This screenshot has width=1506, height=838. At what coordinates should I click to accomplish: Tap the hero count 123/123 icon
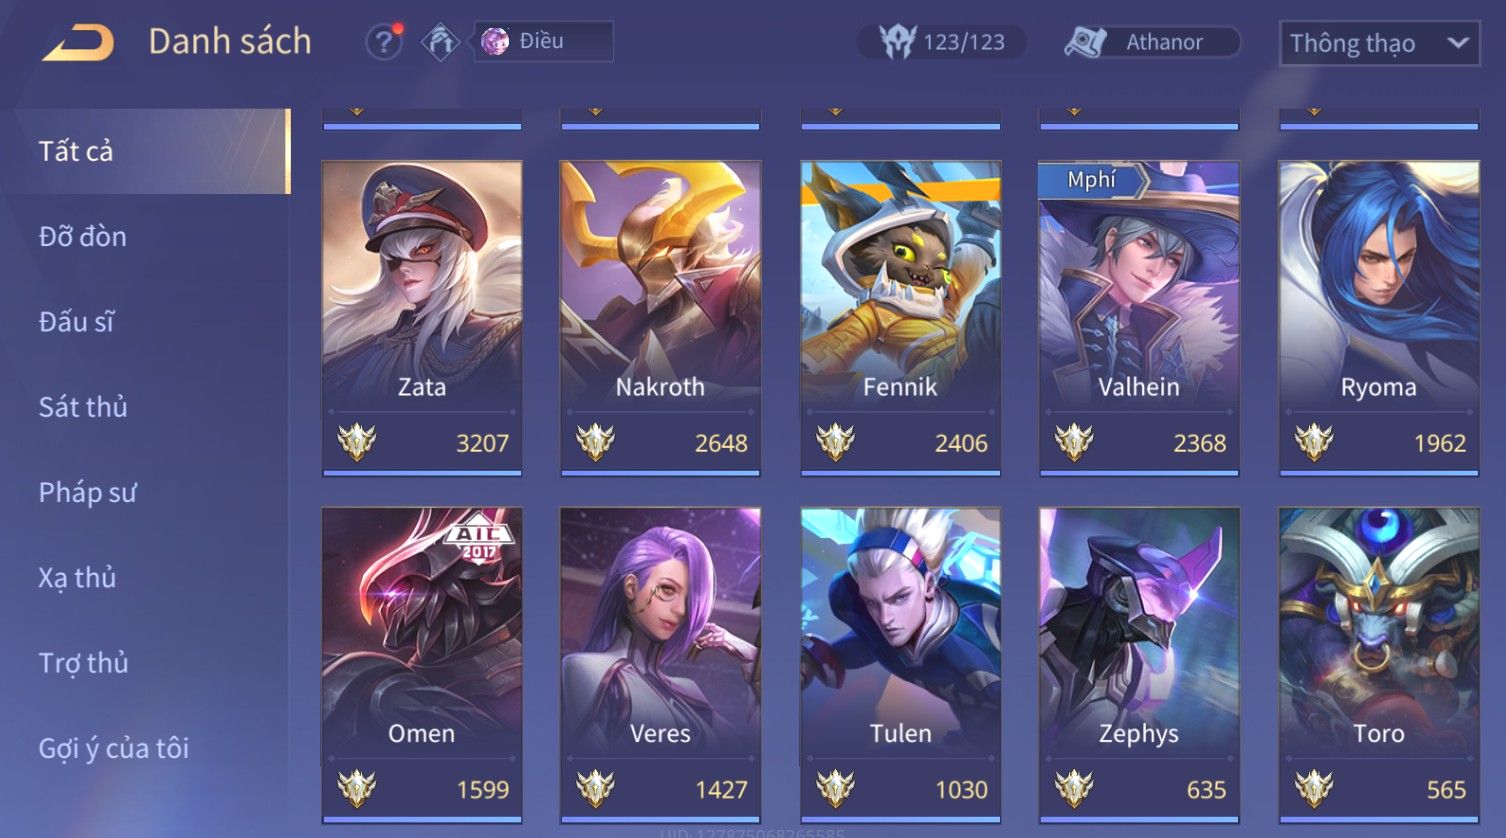[897, 41]
